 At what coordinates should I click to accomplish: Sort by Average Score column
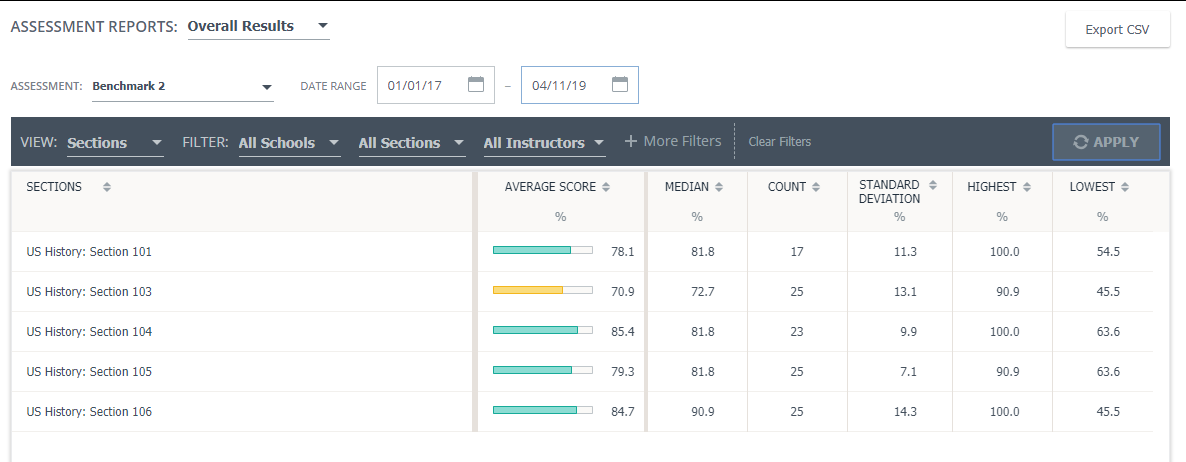(x=606, y=187)
